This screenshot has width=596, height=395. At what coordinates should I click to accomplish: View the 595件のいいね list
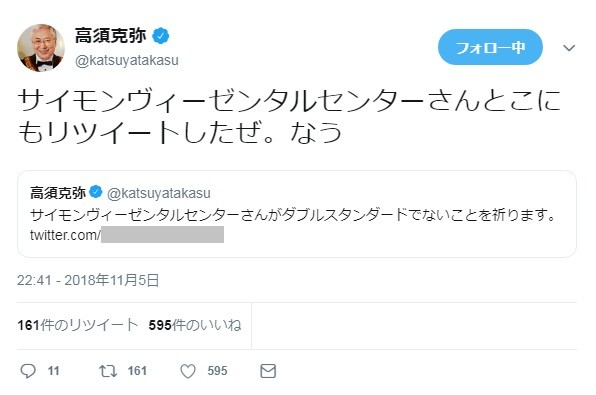pos(195,325)
